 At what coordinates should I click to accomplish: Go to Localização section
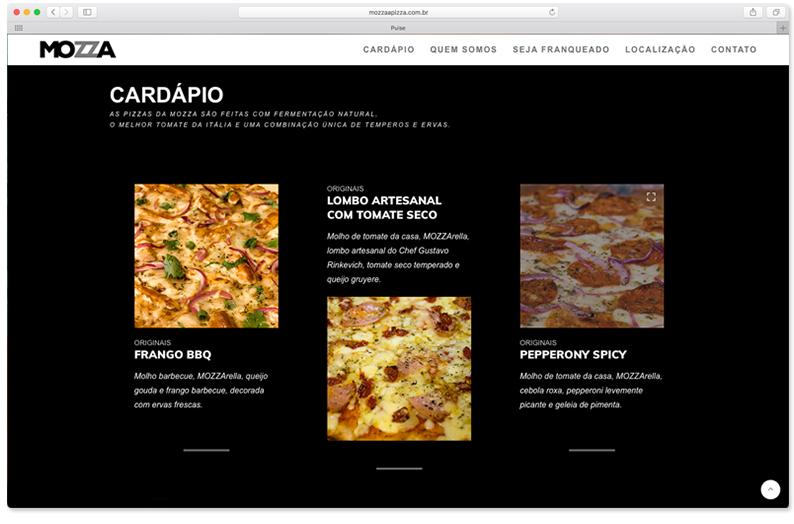pyautogui.click(x=660, y=50)
